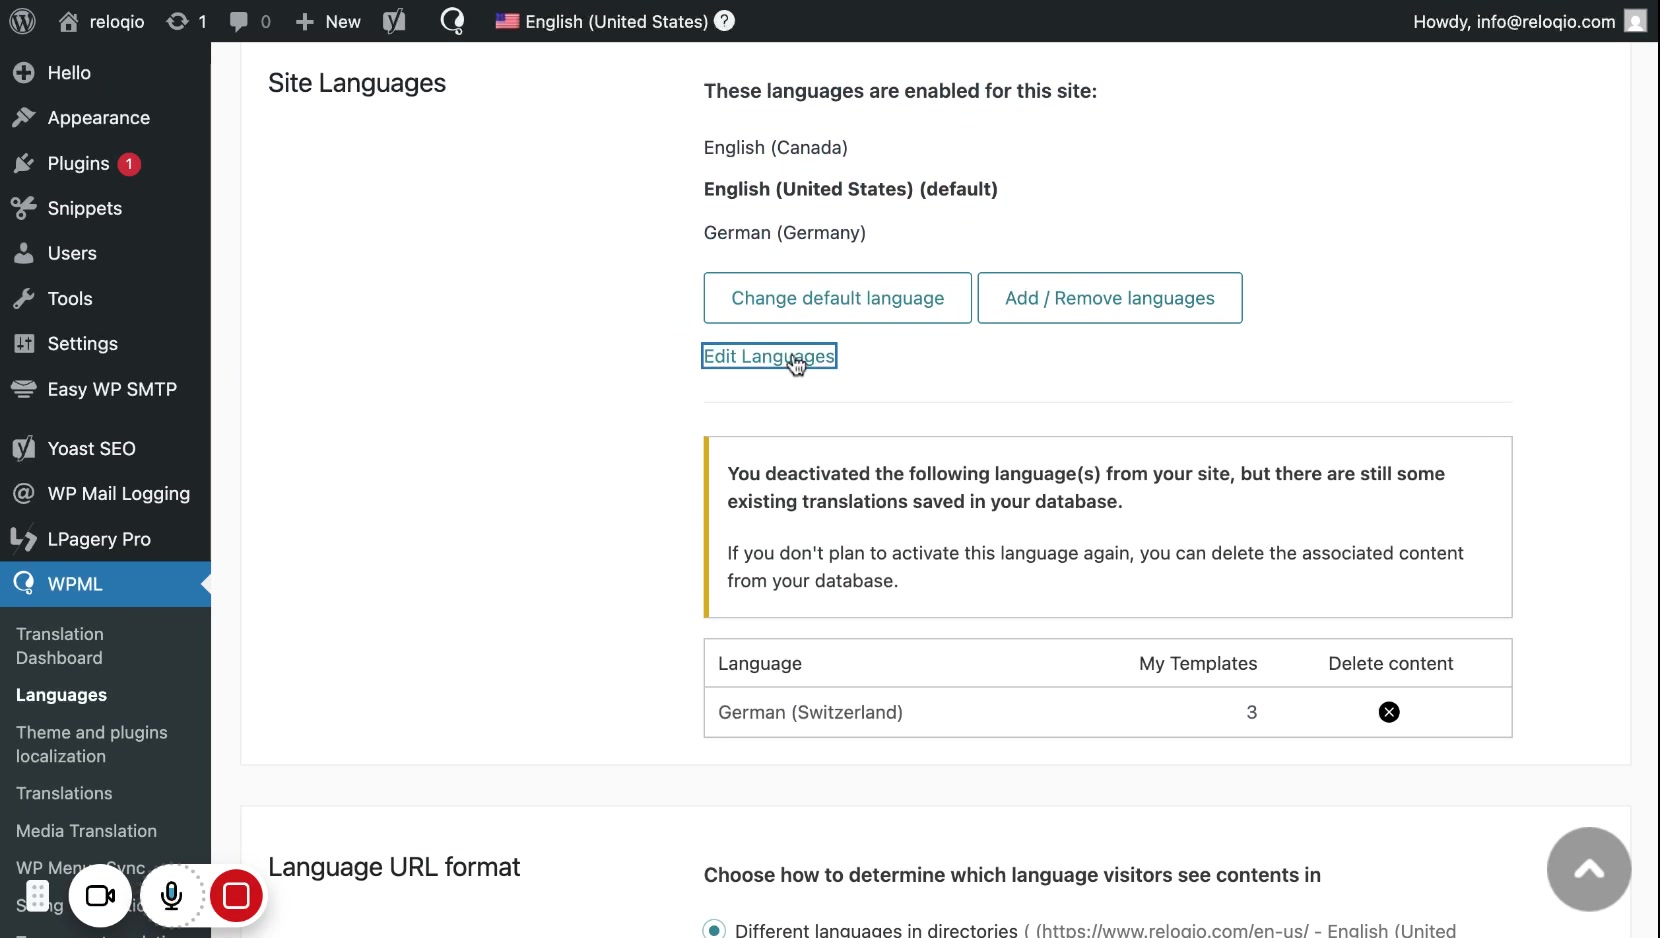Click the Yoast SEO icon in admin bar

coord(394,21)
